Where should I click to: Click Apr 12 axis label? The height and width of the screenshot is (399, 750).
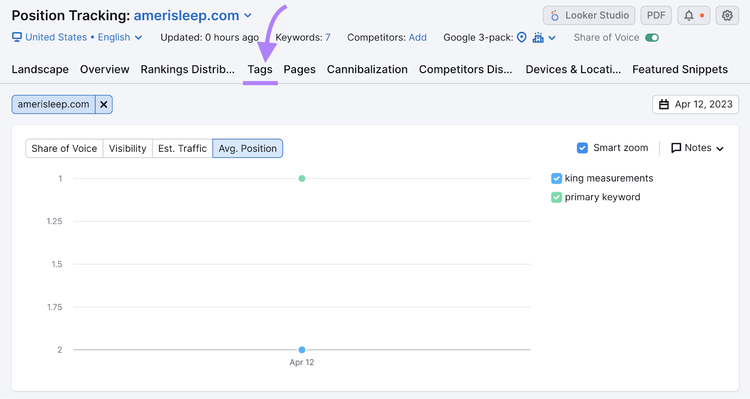tap(302, 362)
